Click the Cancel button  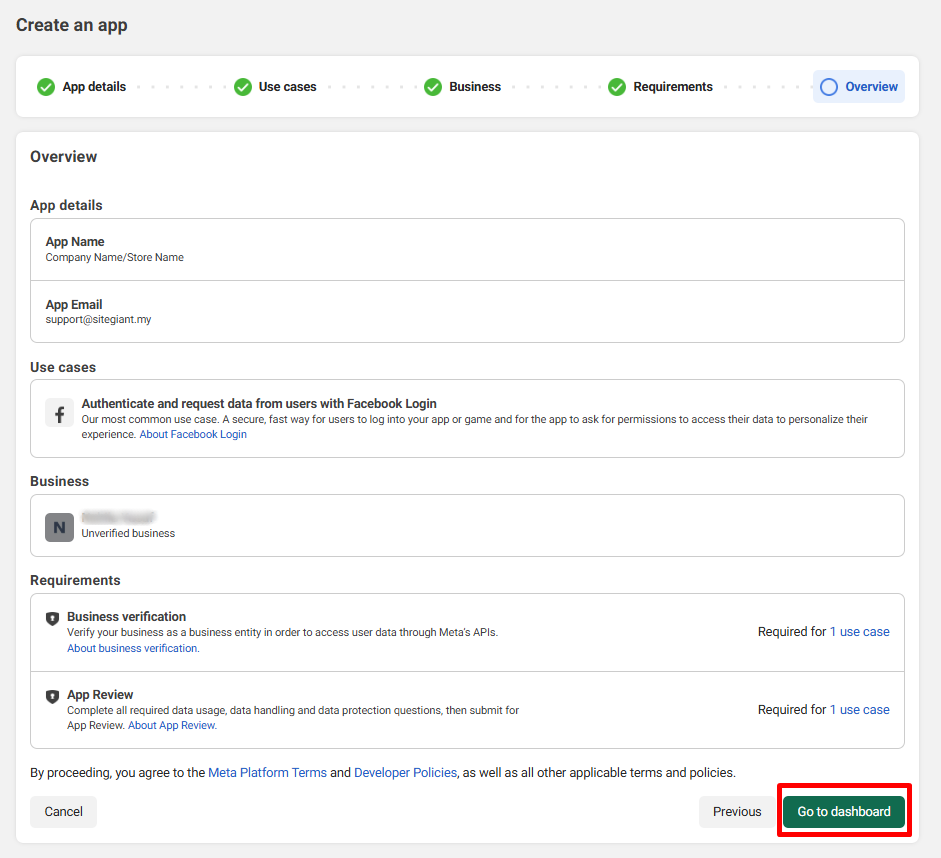tap(64, 812)
